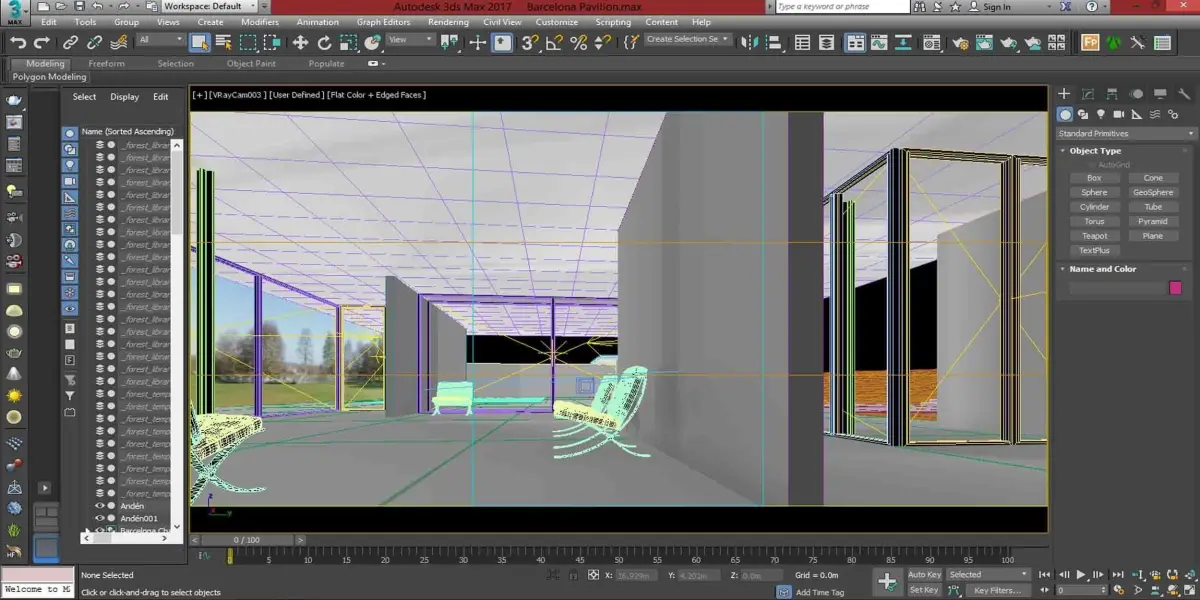The image size is (1200, 600).
Task: Click Open File icon in title bar
Action: click(x=61, y=6)
